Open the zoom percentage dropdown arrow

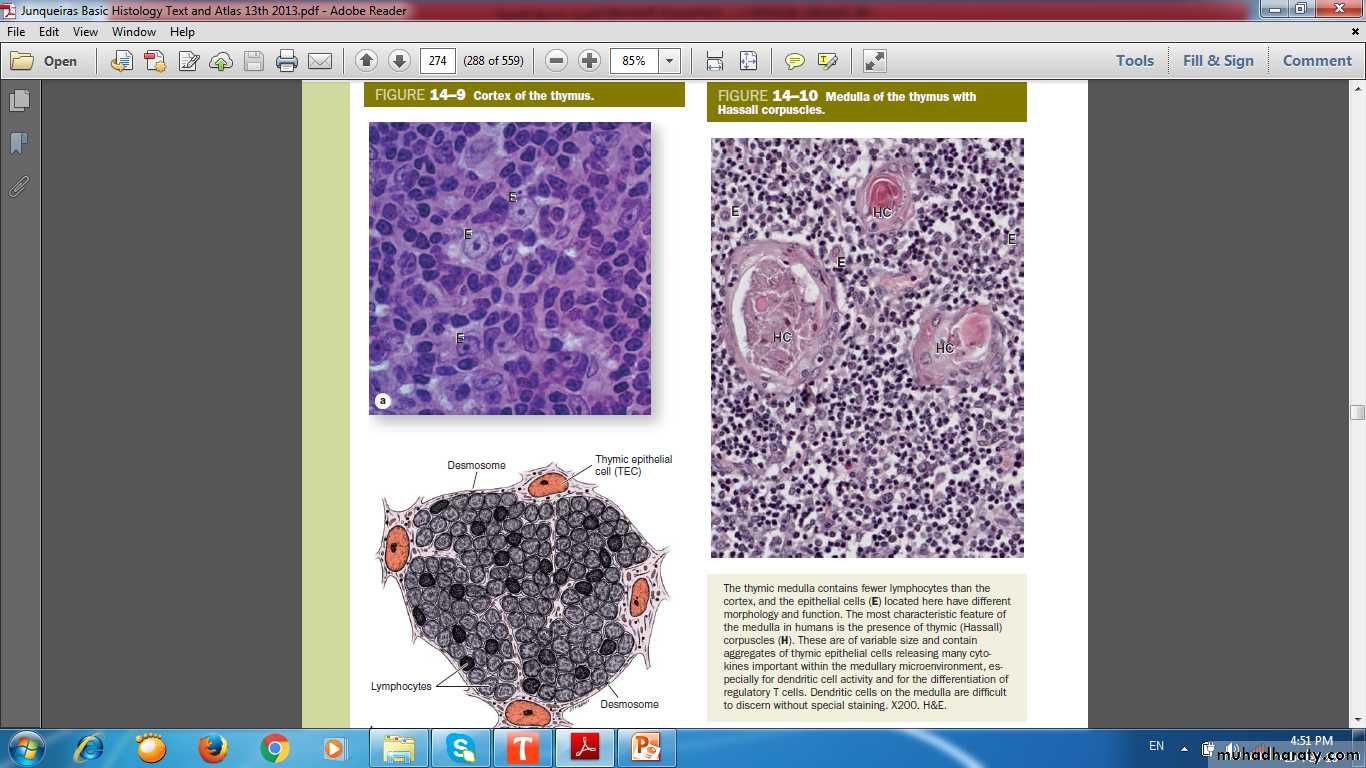[670, 61]
